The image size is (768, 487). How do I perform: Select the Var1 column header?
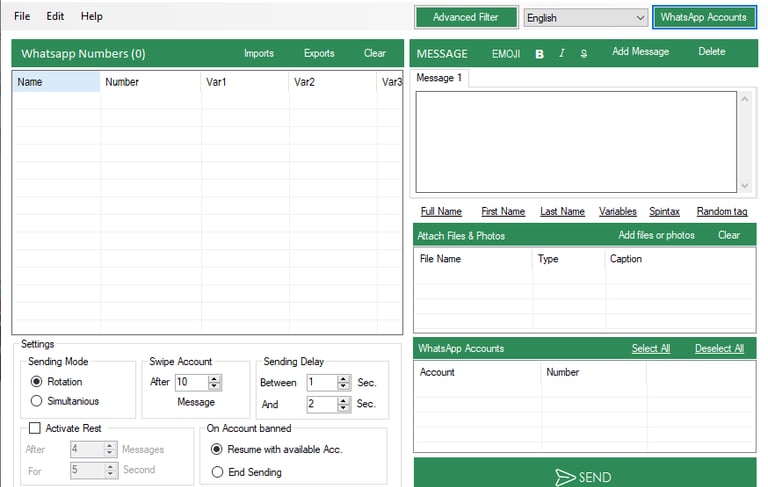click(x=244, y=82)
